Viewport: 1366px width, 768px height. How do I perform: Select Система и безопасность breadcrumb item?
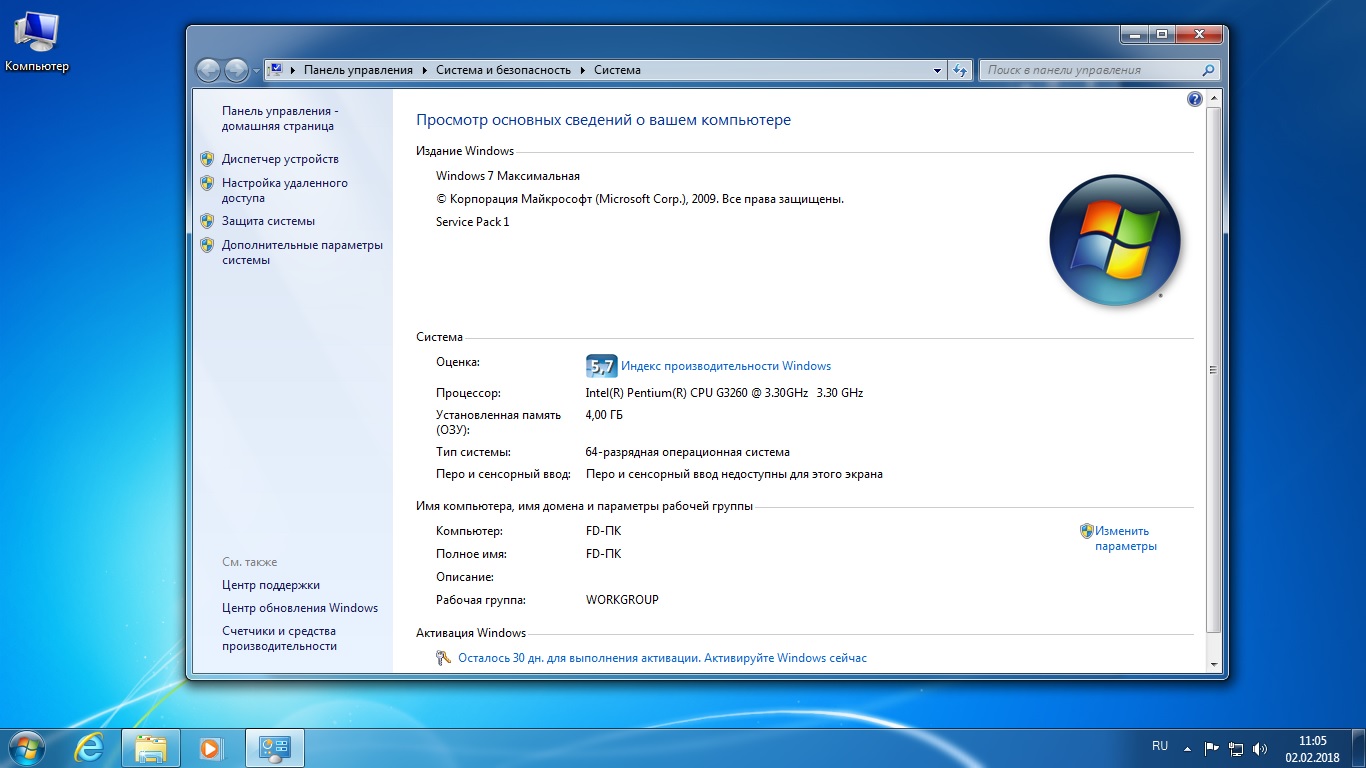click(503, 70)
